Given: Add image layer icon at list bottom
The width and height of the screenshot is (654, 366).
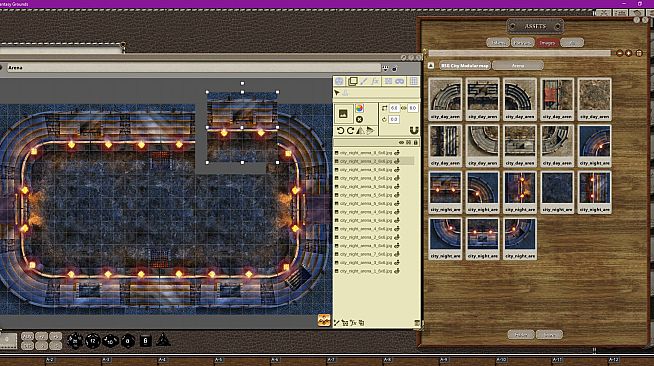Looking at the screenshot, I should click(345, 323).
